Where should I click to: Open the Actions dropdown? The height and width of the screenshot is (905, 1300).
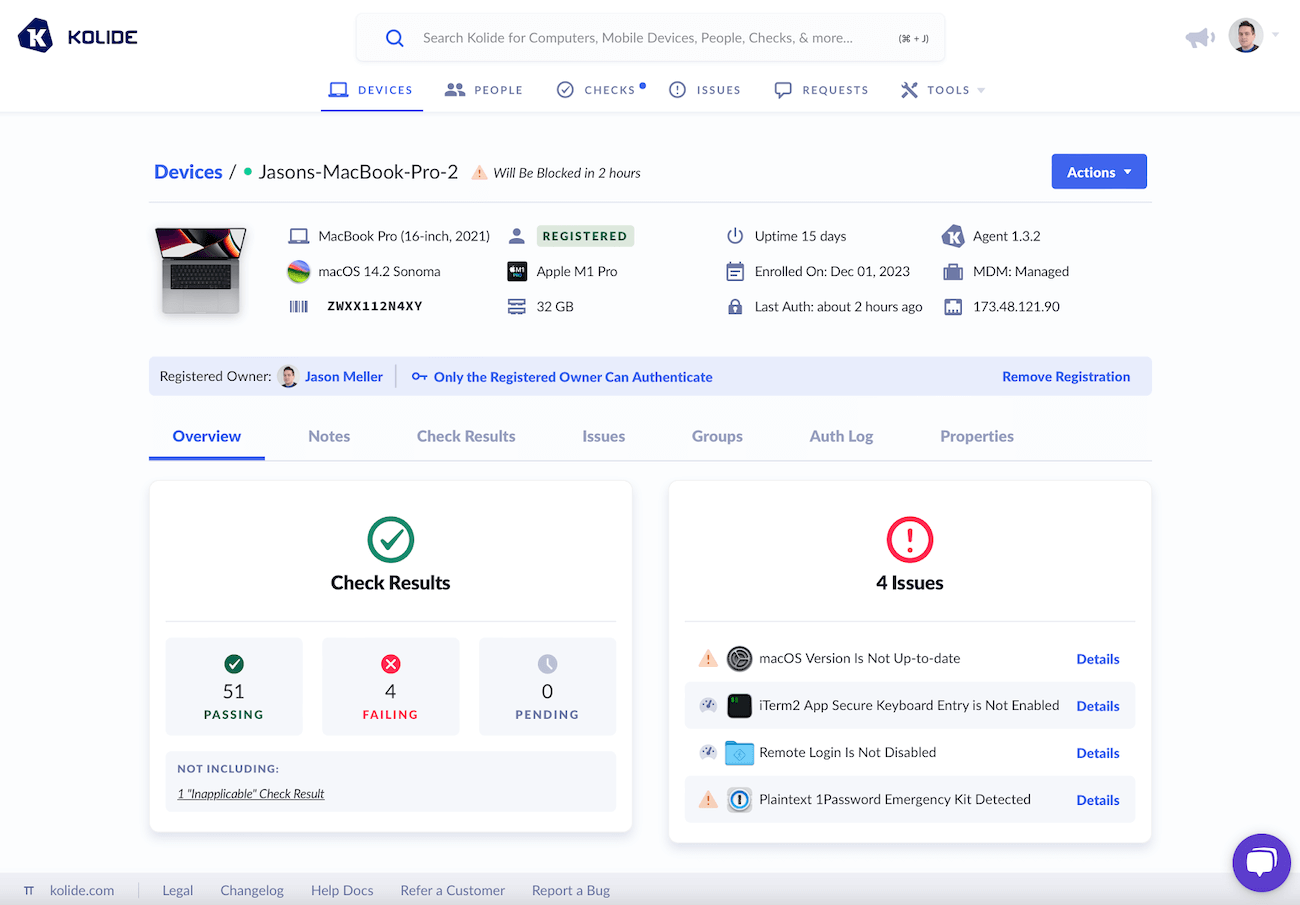coord(1098,171)
